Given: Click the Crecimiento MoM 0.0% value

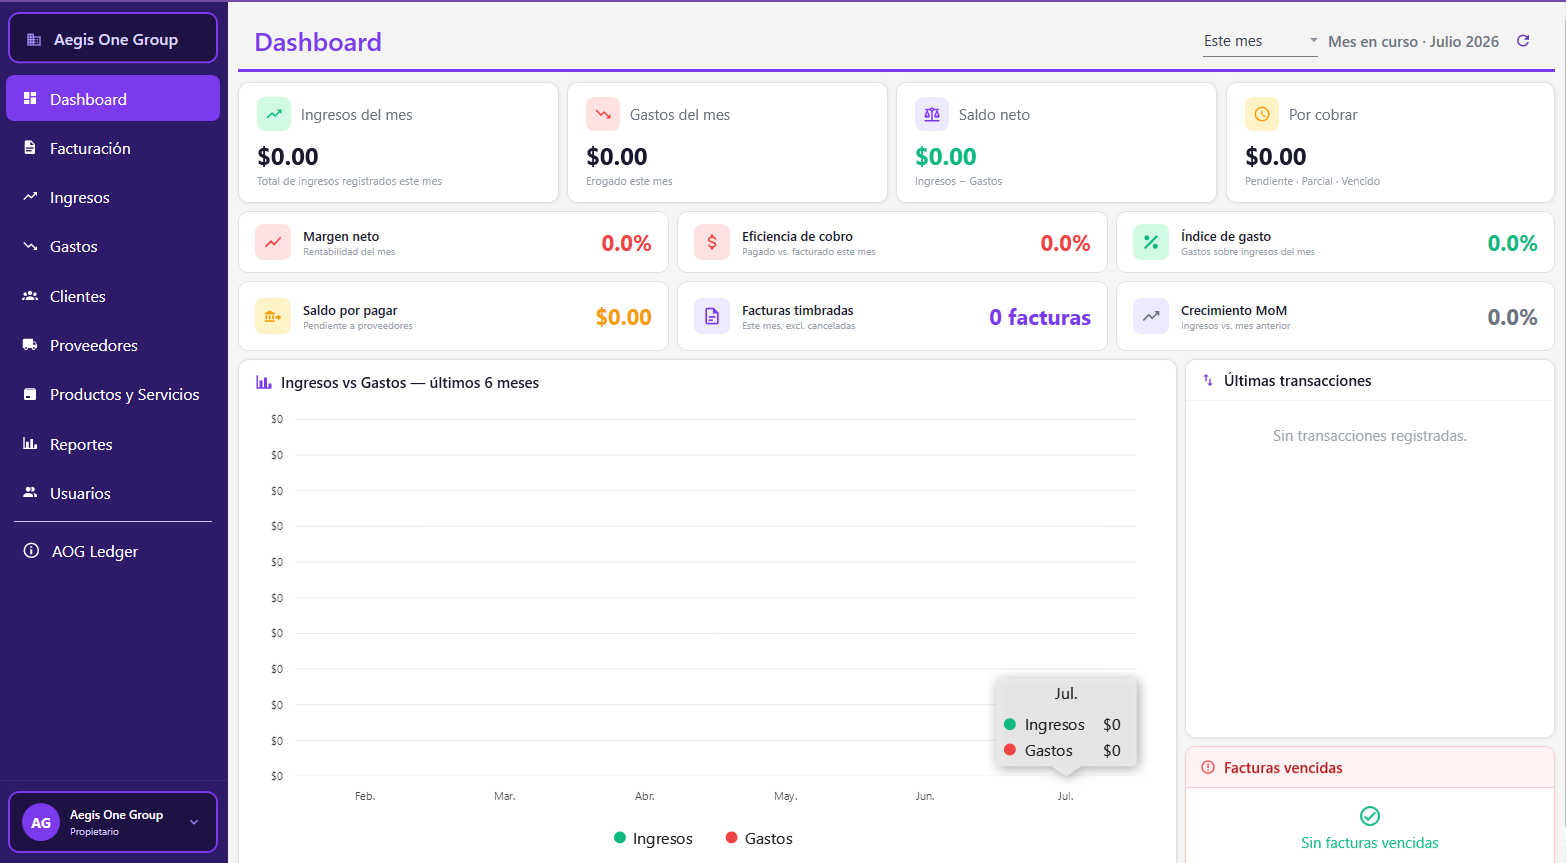Looking at the screenshot, I should [1513, 317].
